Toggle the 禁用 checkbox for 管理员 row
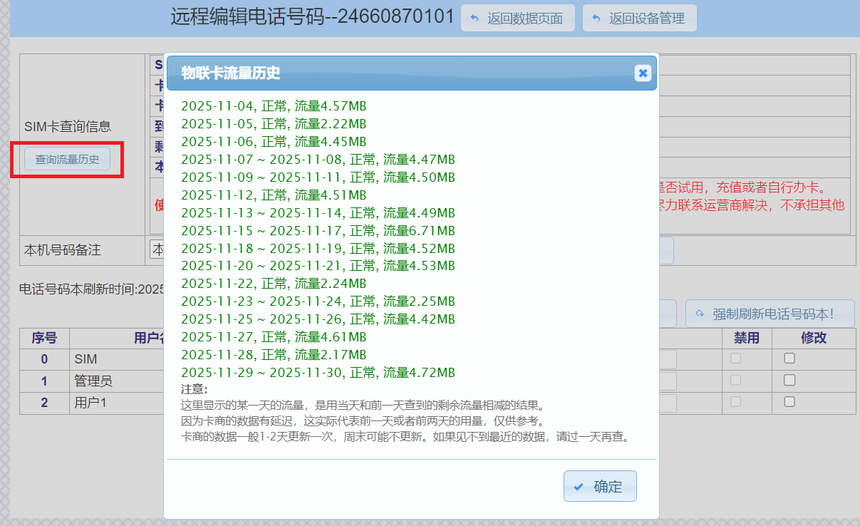The width and height of the screenshot is (860, 526). pyautogui.click(x=735, y=380)
